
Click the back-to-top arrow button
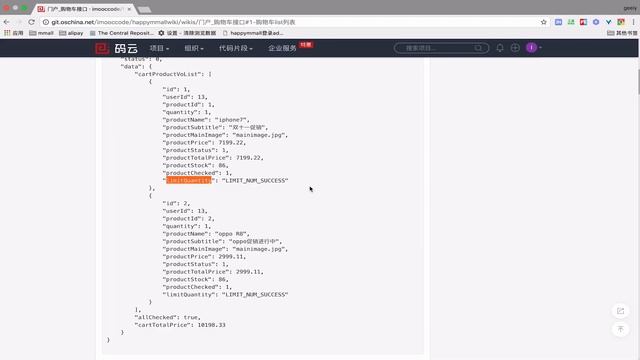point(620,329)
